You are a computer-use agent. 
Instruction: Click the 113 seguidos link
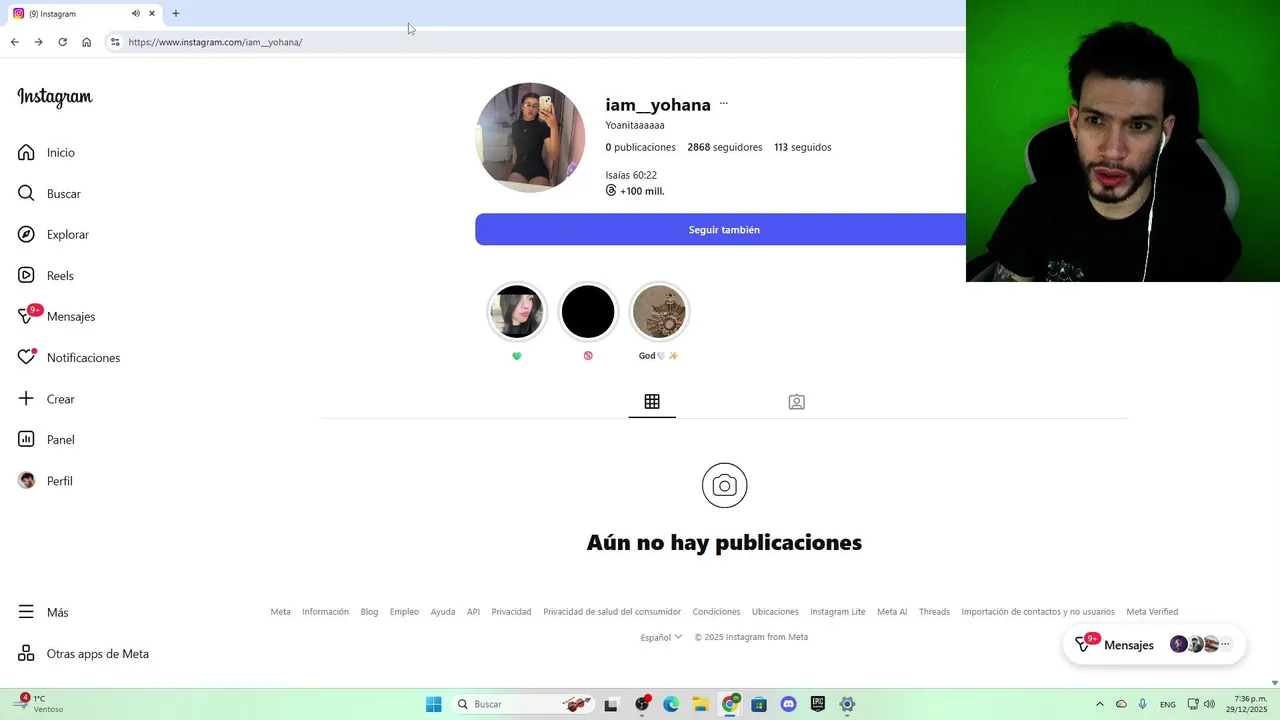(x=802, y=147)
